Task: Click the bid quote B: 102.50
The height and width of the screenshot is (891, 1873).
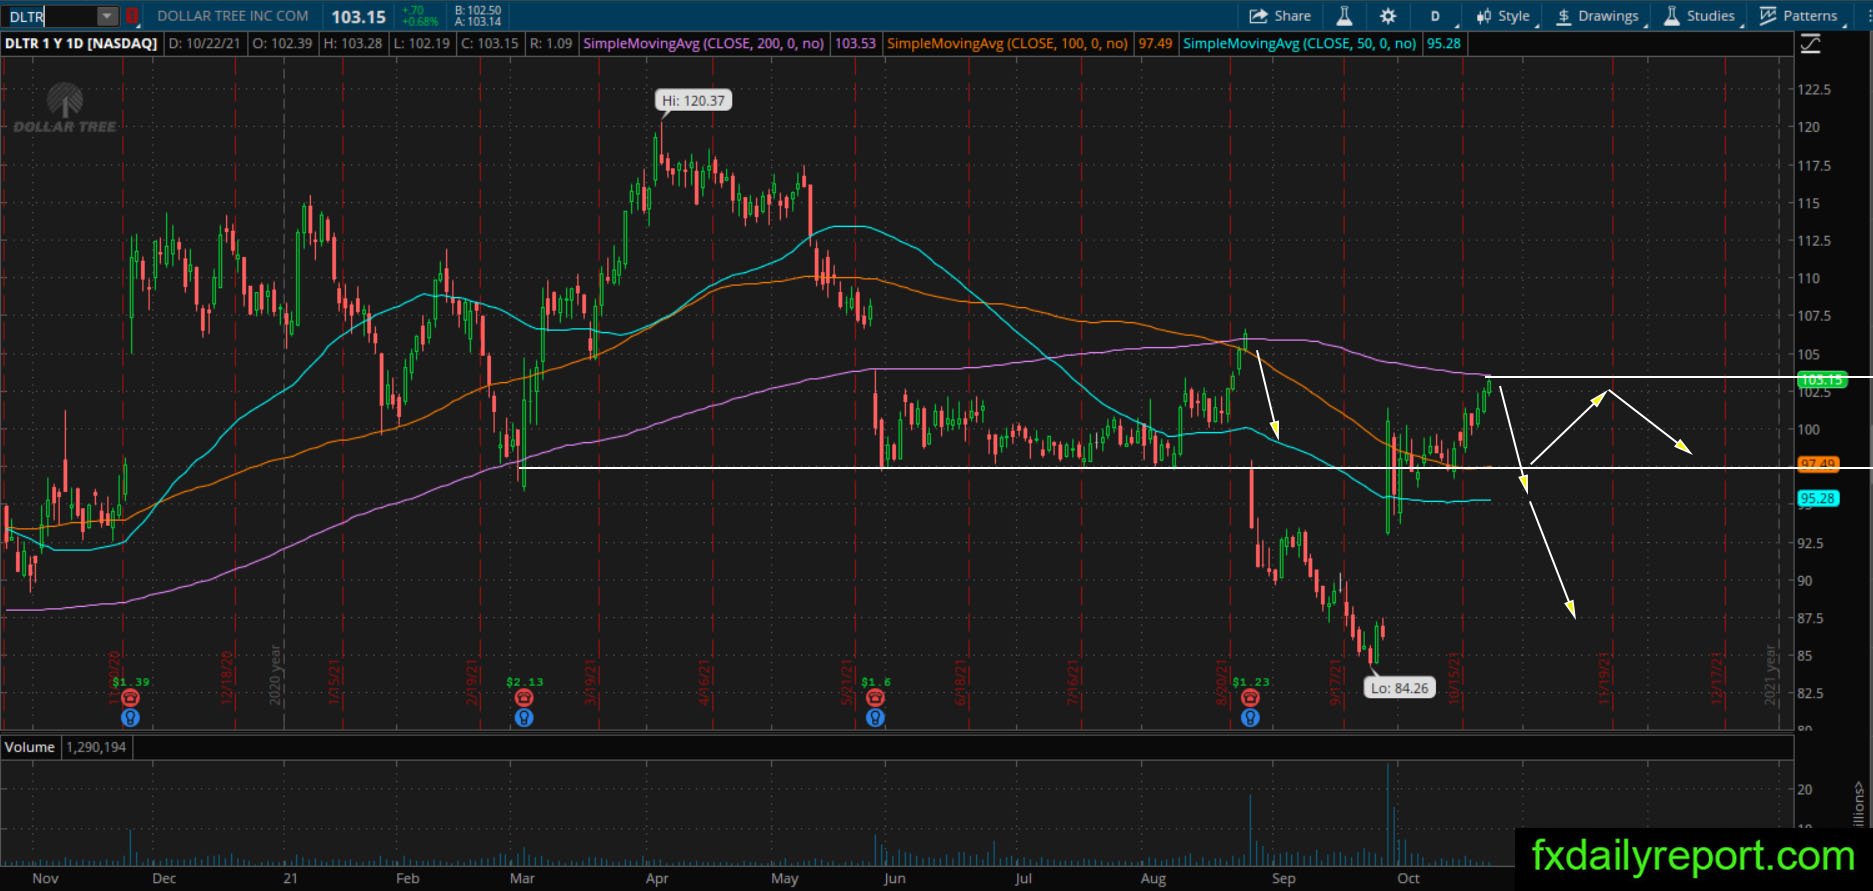Action: [x=478, y=11]
